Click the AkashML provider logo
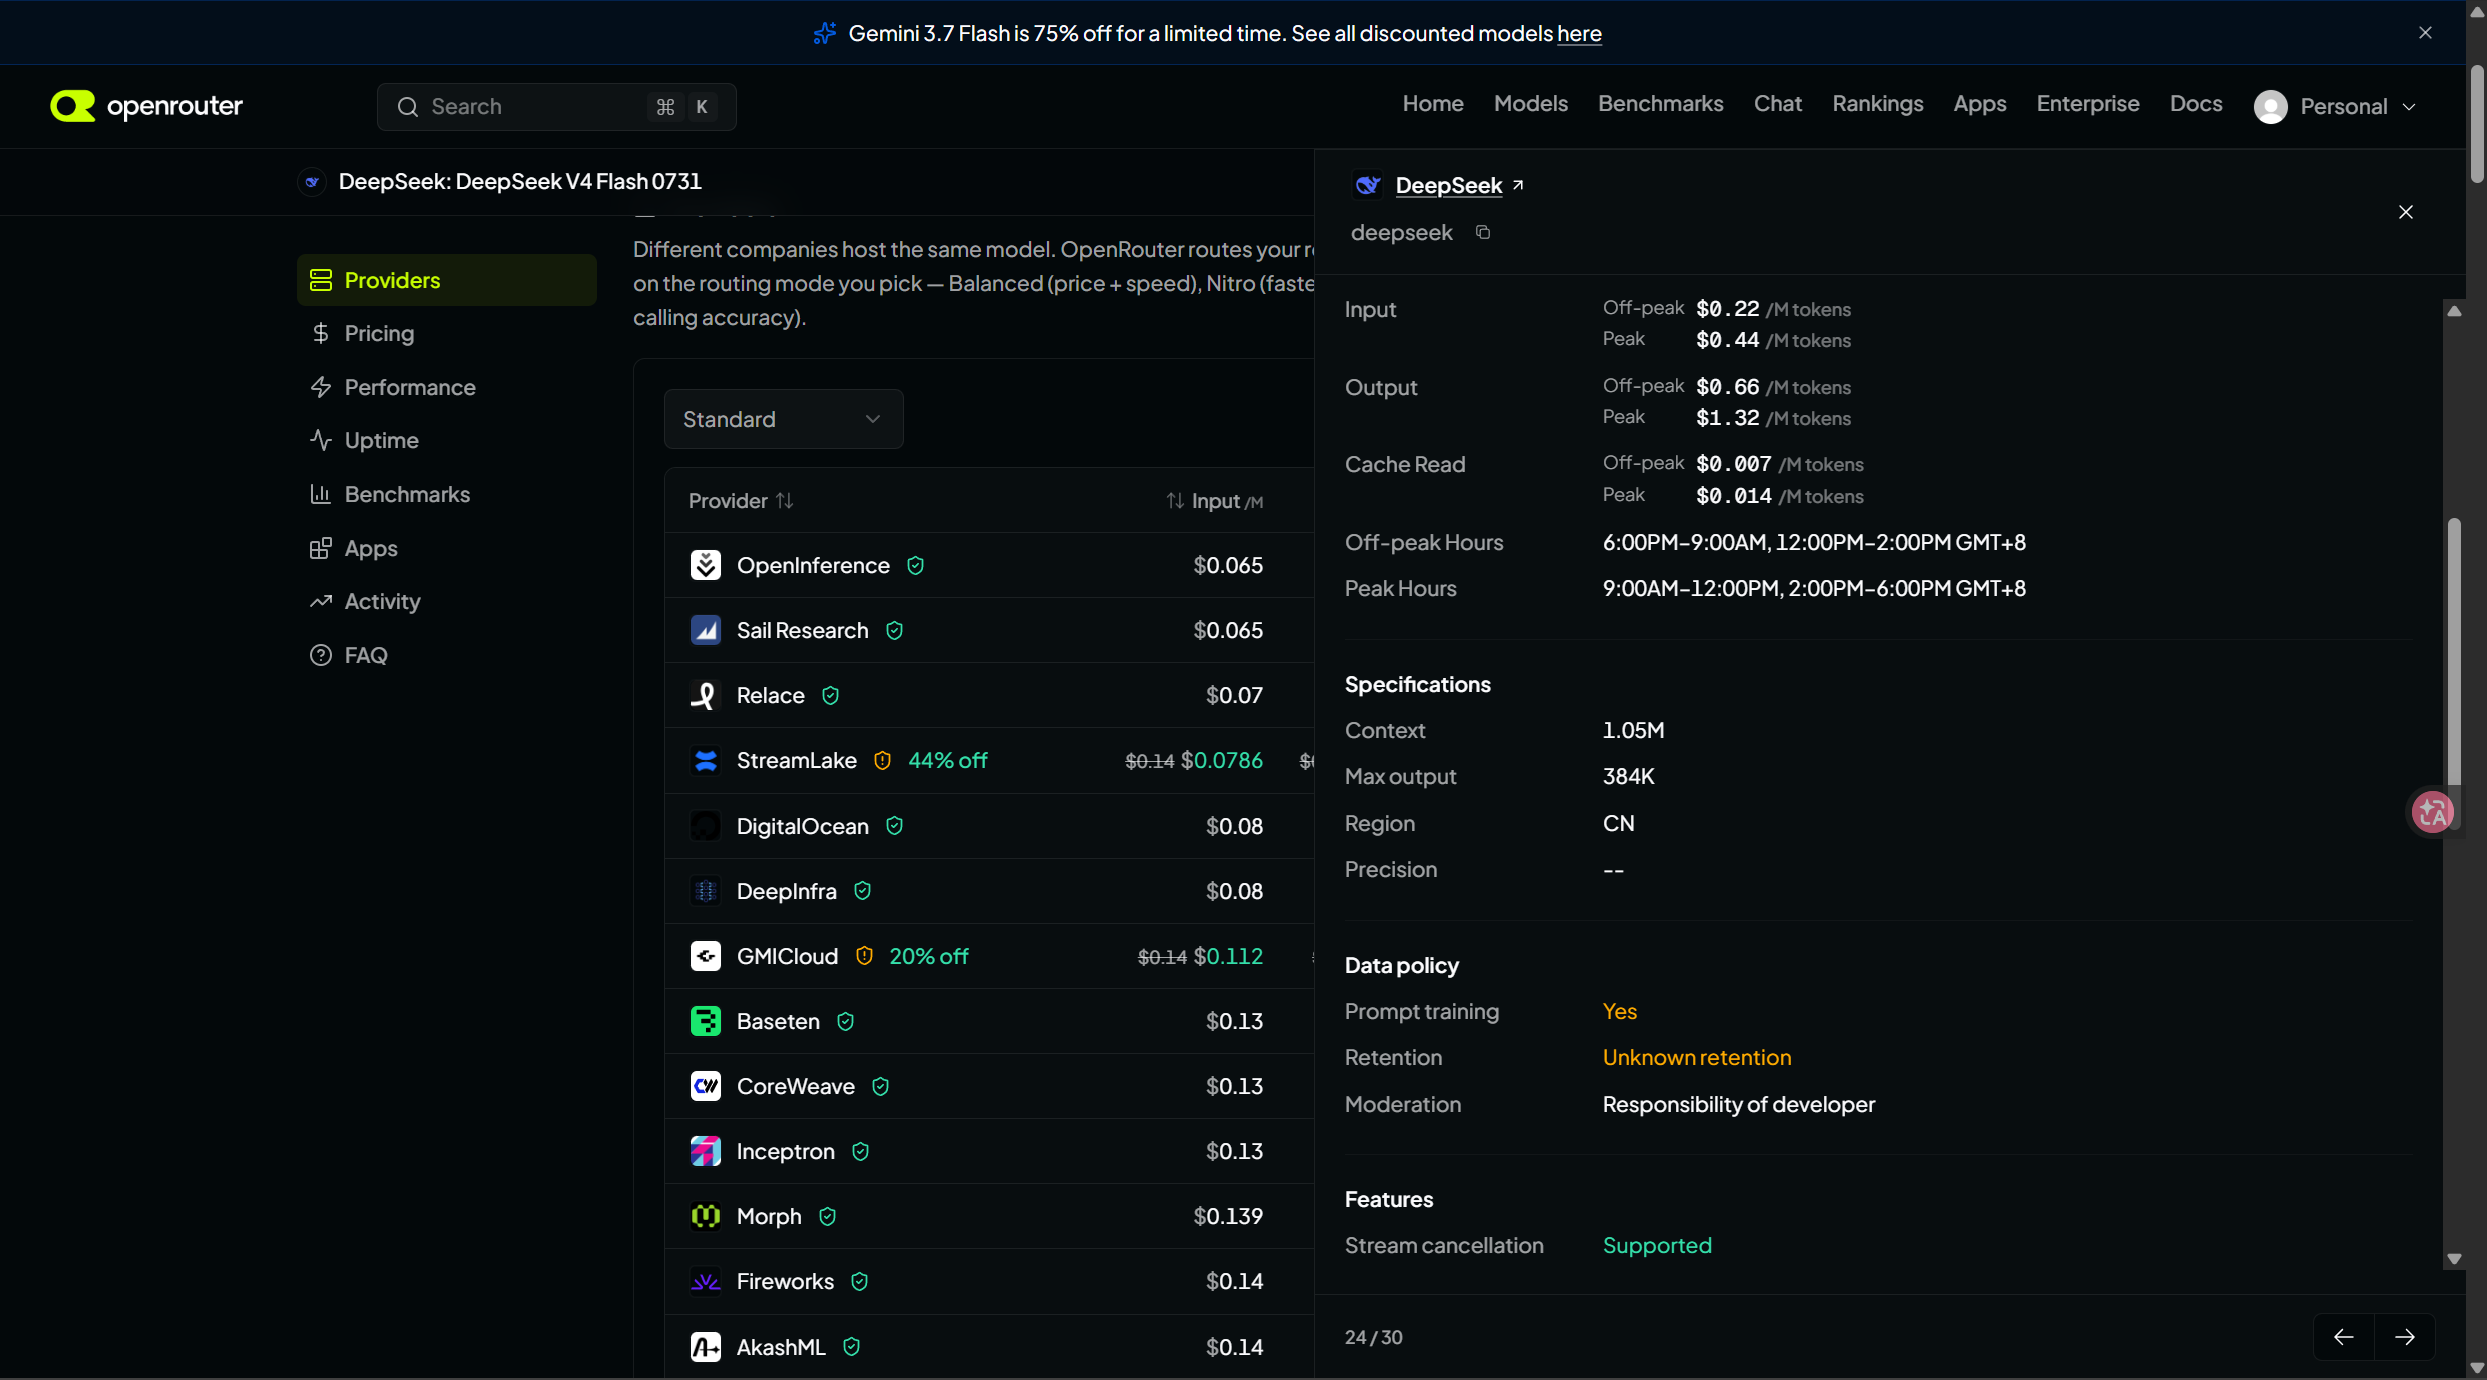Viewport: 2487px width, 1380px height. (x=706, y=1347)
